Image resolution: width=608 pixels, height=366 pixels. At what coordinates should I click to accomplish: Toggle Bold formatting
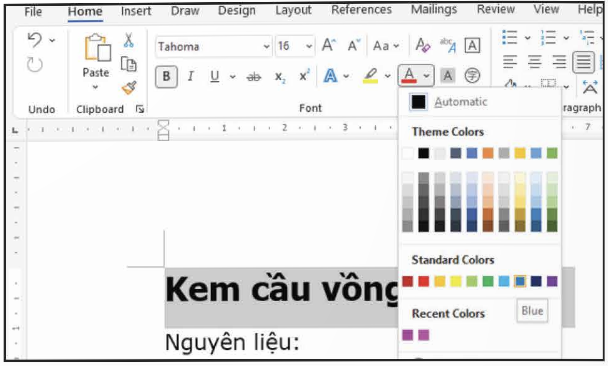[166, 76]
